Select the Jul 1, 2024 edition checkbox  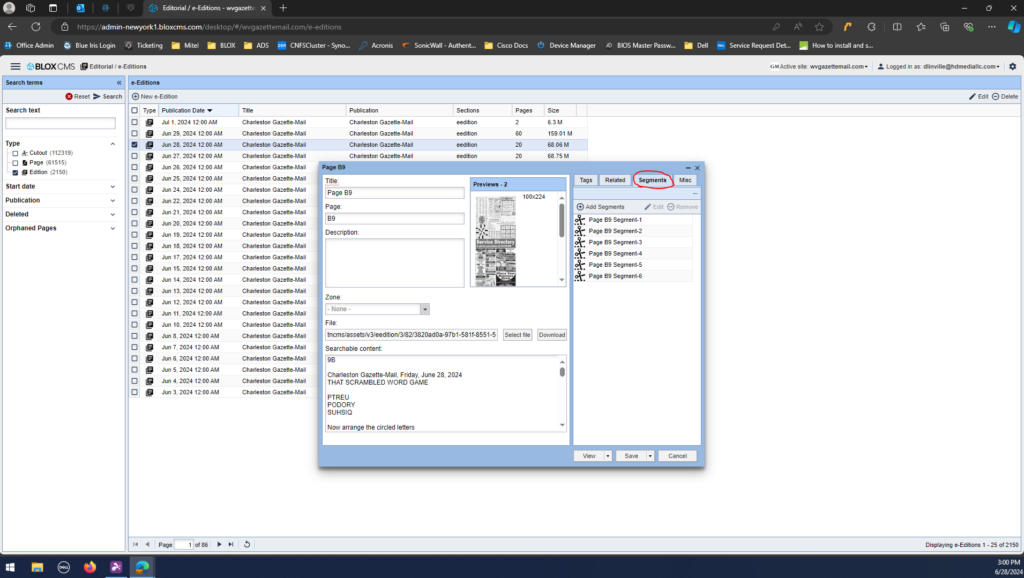(x=135, y=121)
